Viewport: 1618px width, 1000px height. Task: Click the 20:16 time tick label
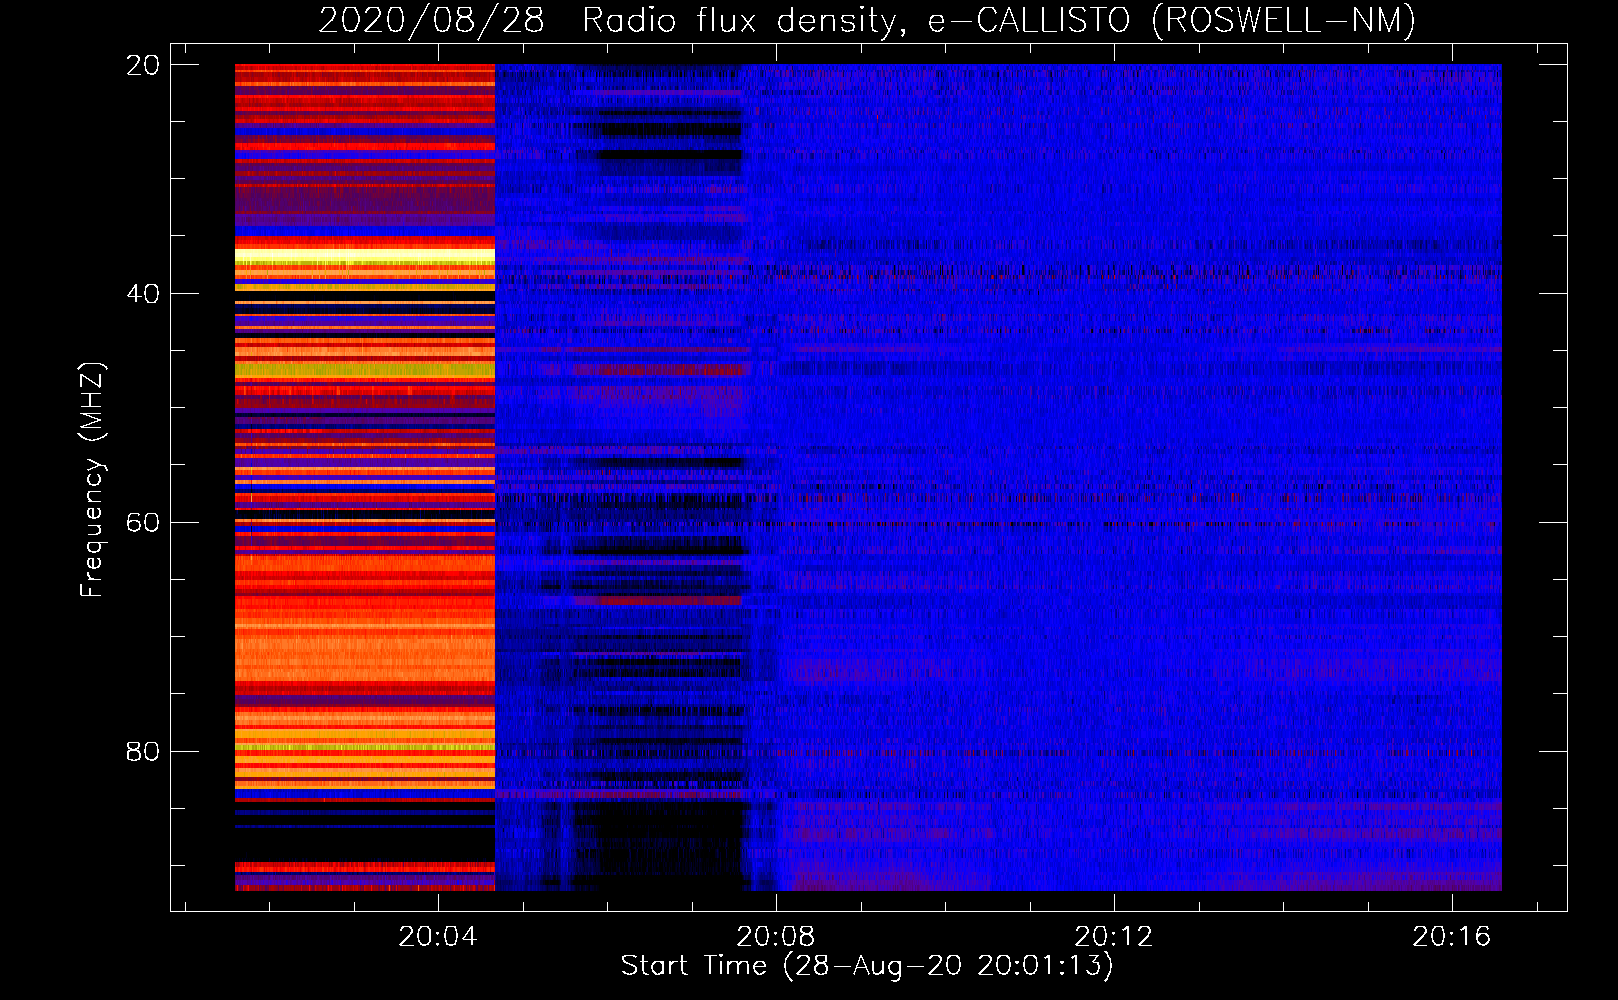[1452, 937]
